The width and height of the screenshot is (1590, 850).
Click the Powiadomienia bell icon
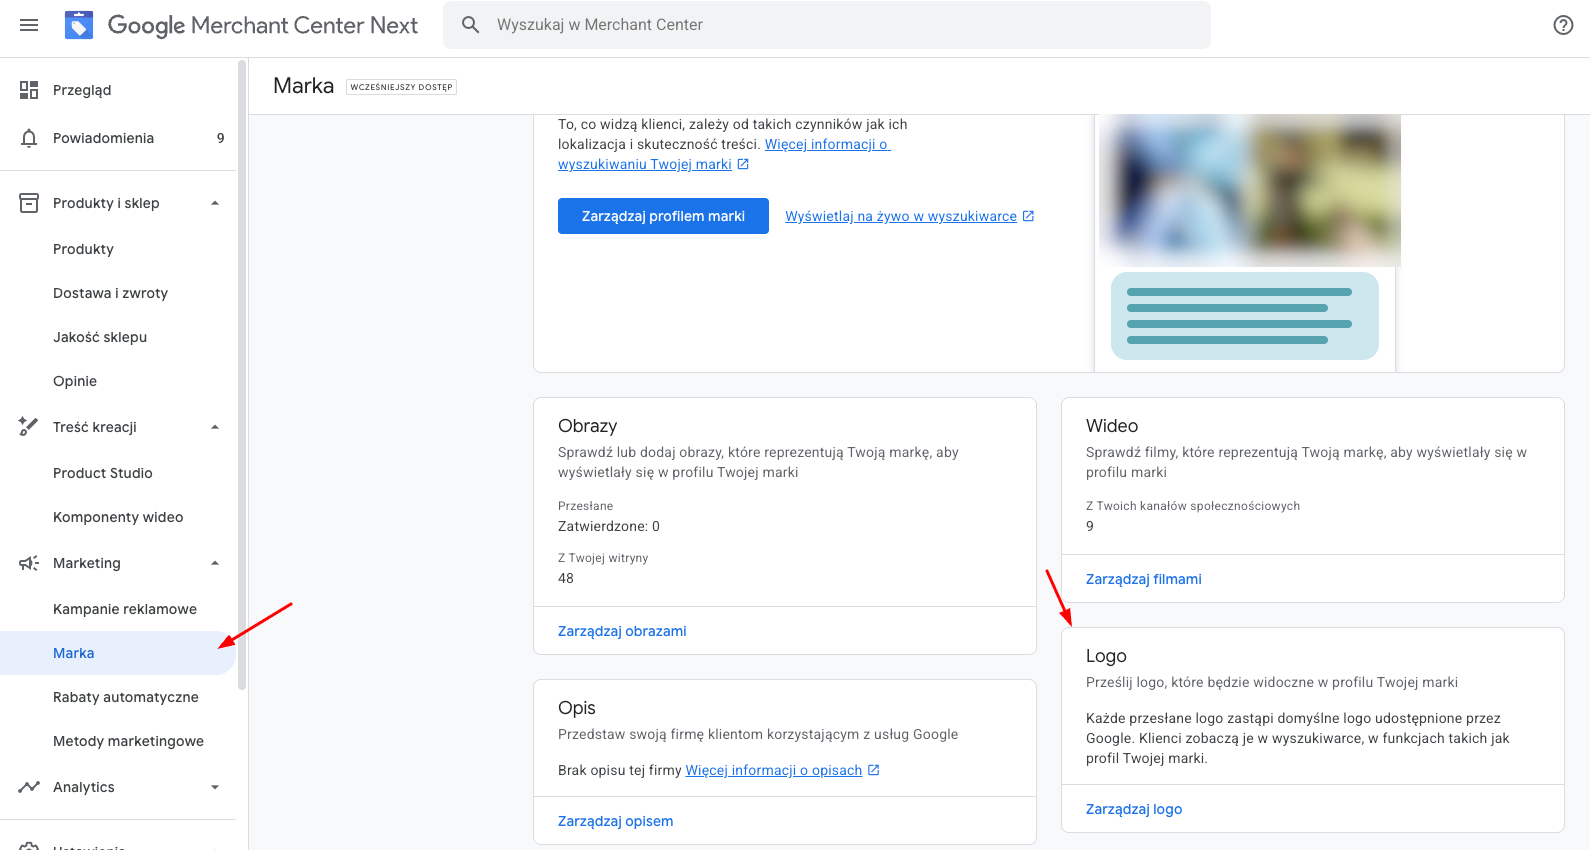point(29,138)
